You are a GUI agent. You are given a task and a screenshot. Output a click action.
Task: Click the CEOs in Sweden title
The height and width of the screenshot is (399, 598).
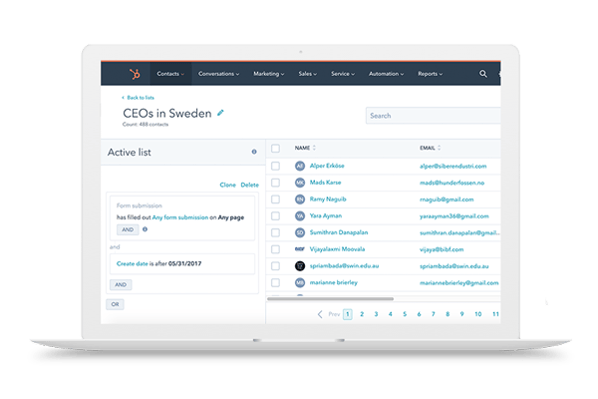click(167, 113)
